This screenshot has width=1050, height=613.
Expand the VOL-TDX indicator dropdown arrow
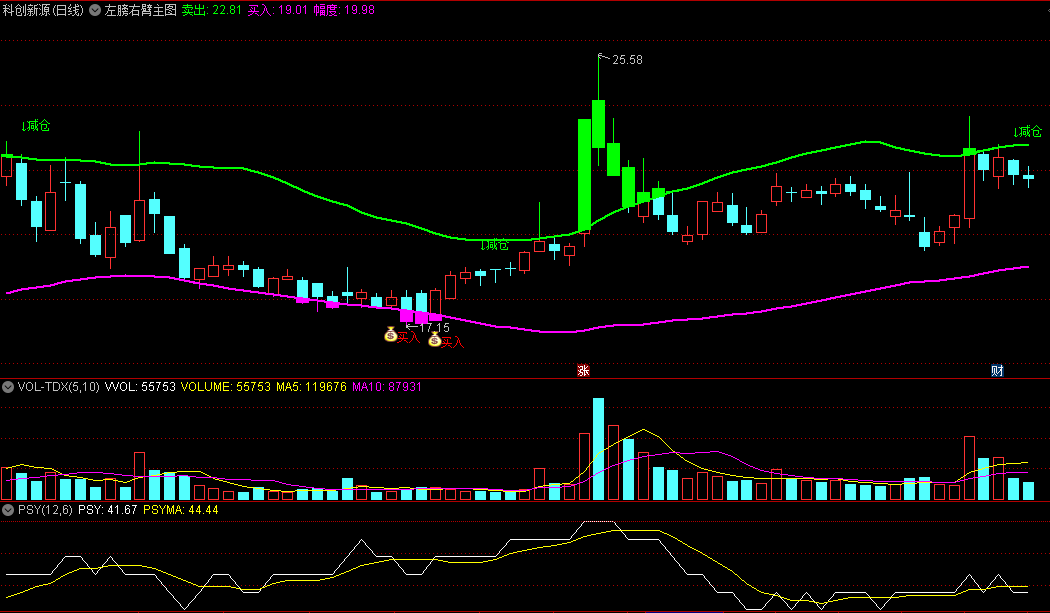pos(8,387)
